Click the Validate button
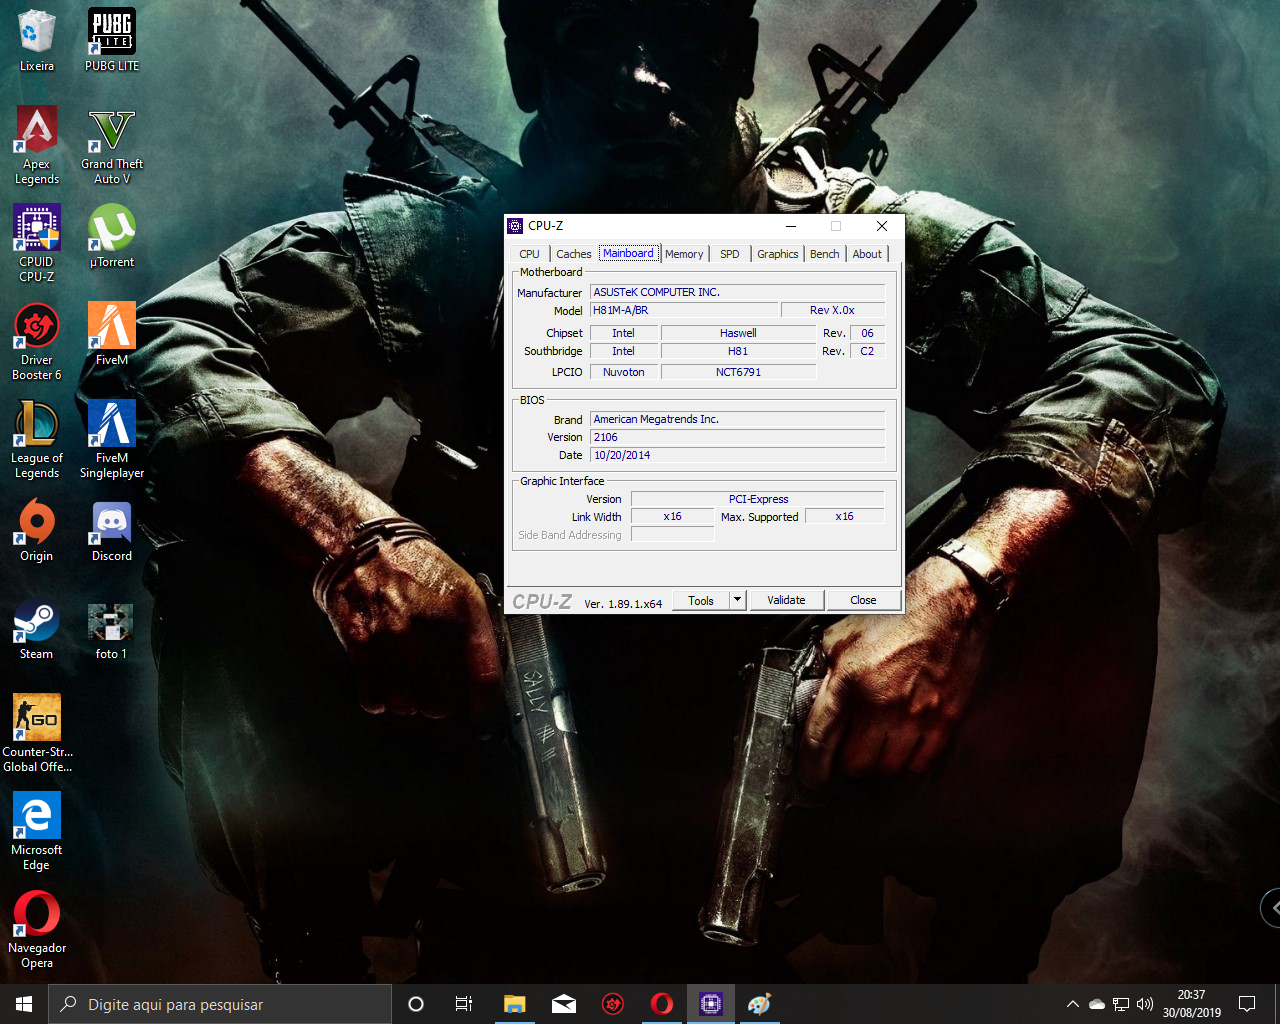Screen dimensions: 1280x1024 (x=786, y=600)
